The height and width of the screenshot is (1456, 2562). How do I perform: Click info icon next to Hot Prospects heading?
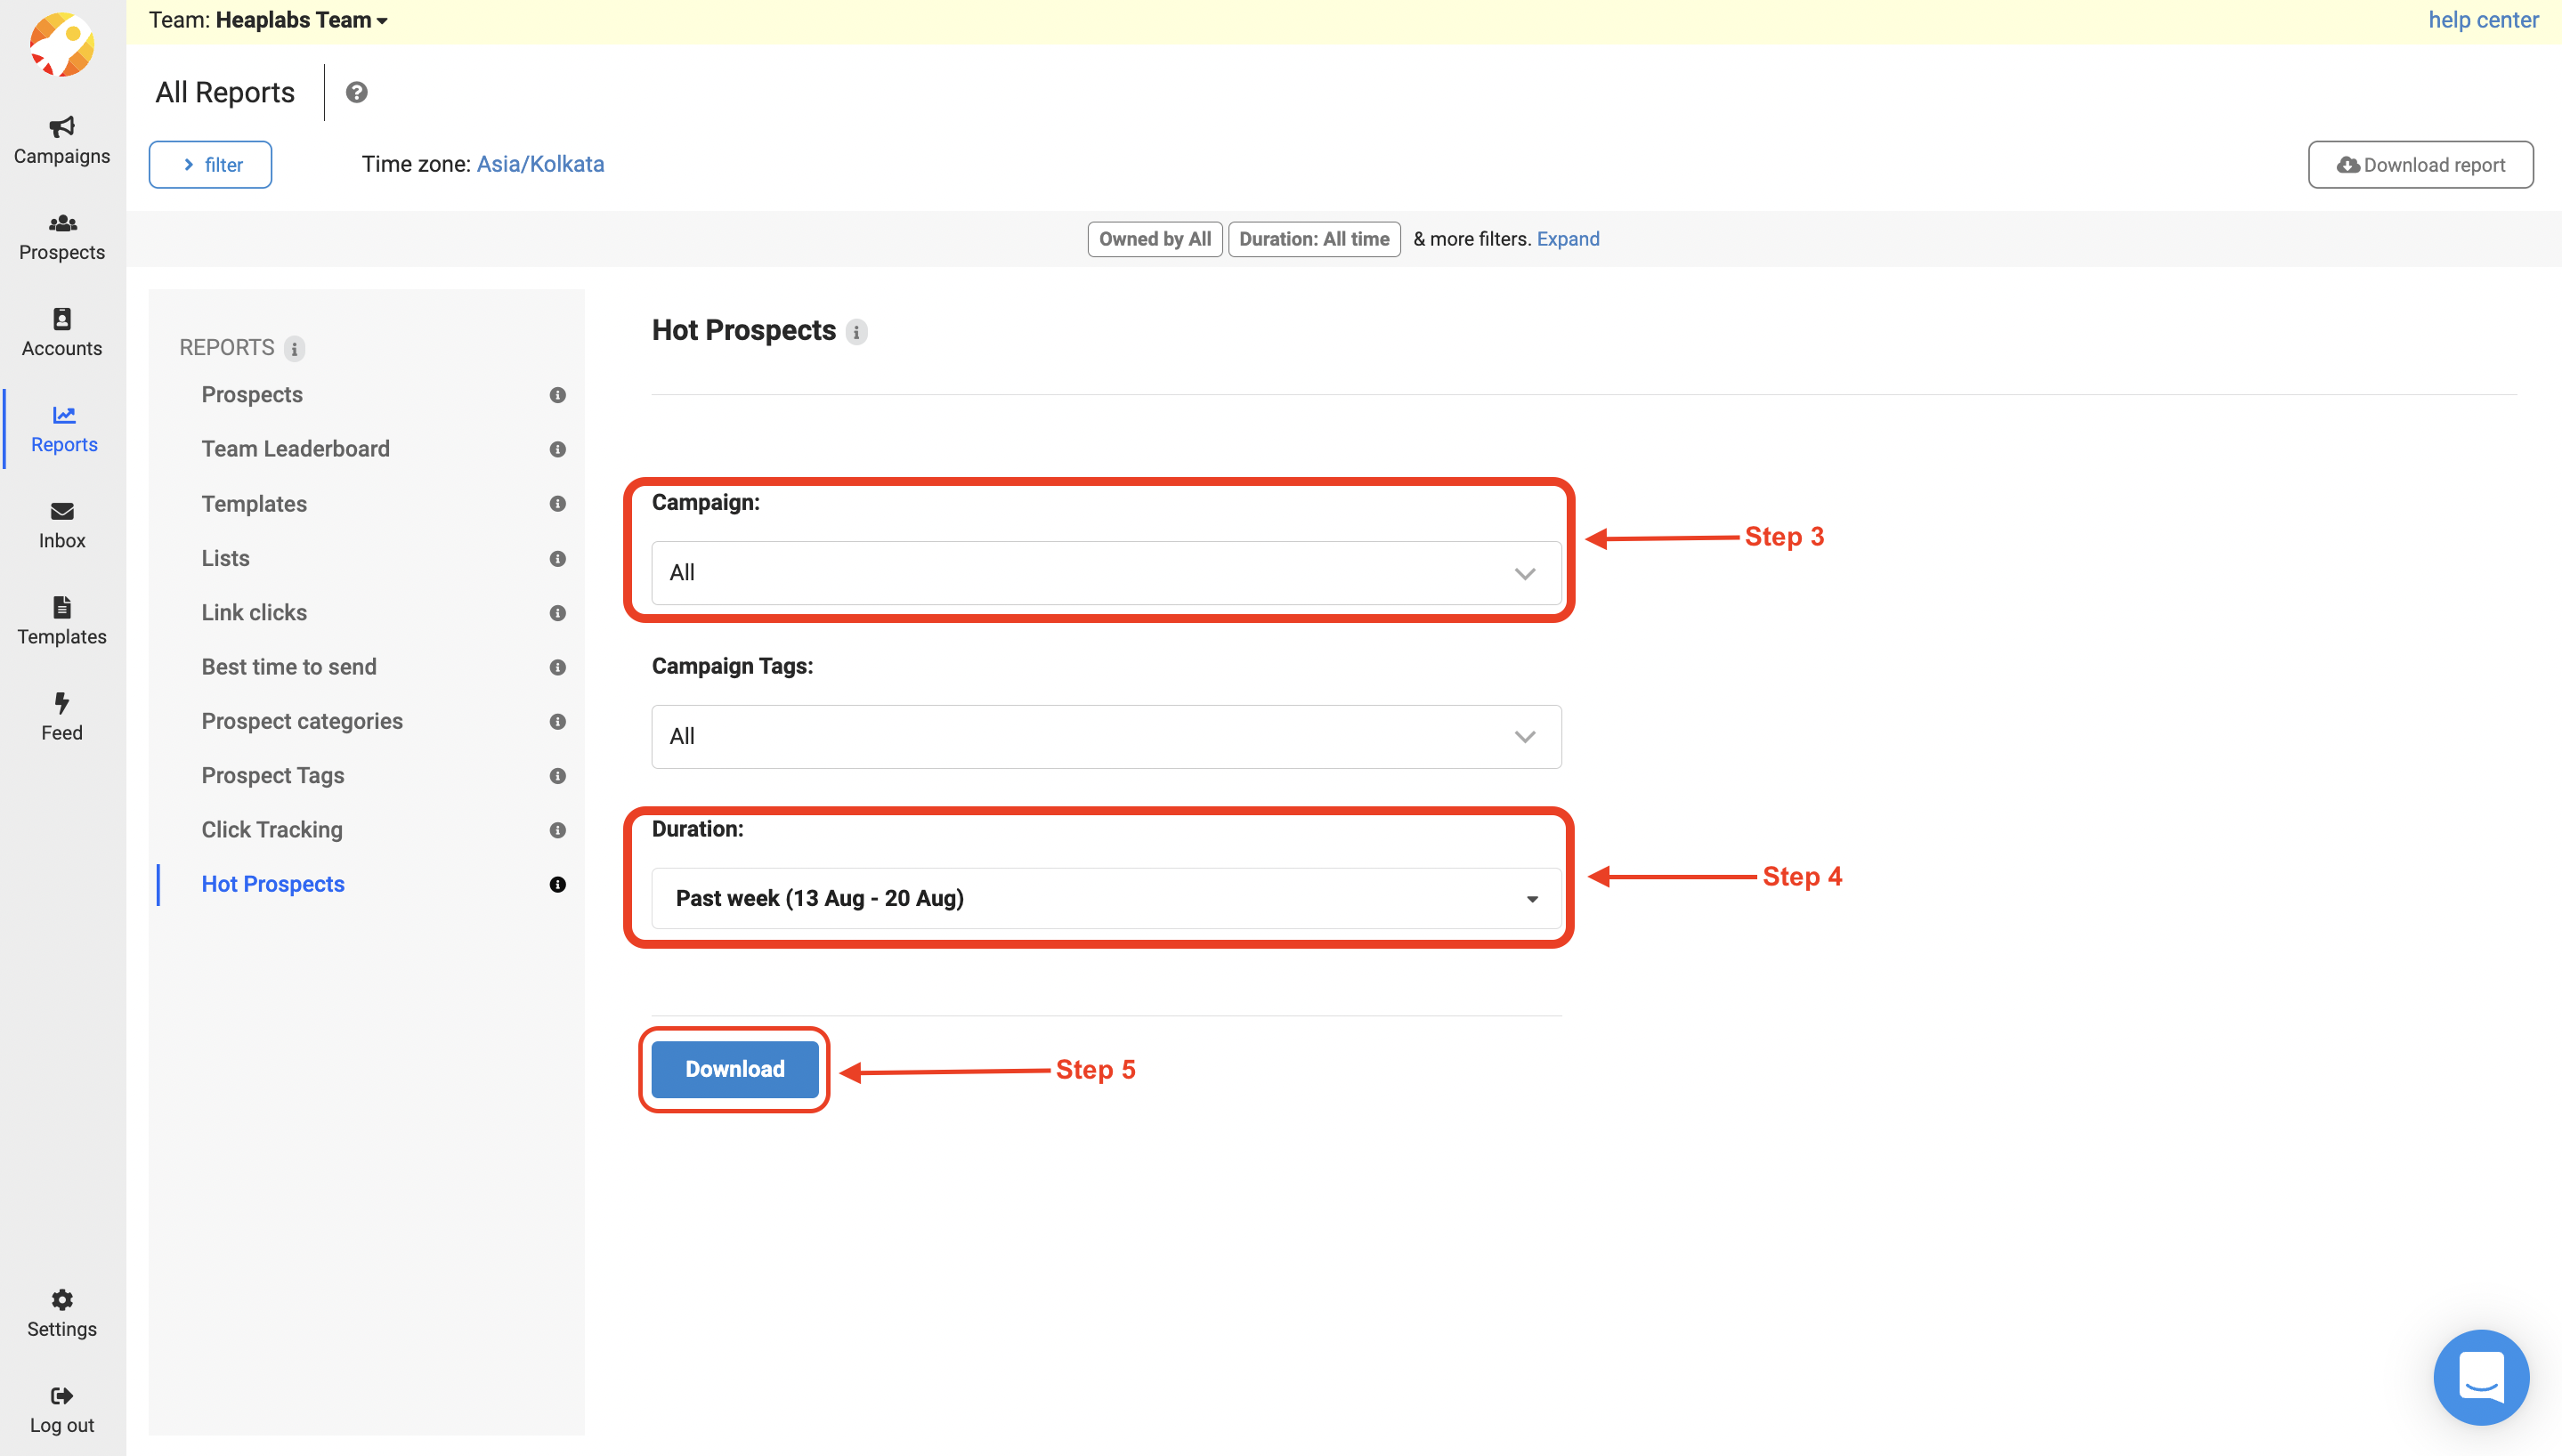(x=856, y=332)
